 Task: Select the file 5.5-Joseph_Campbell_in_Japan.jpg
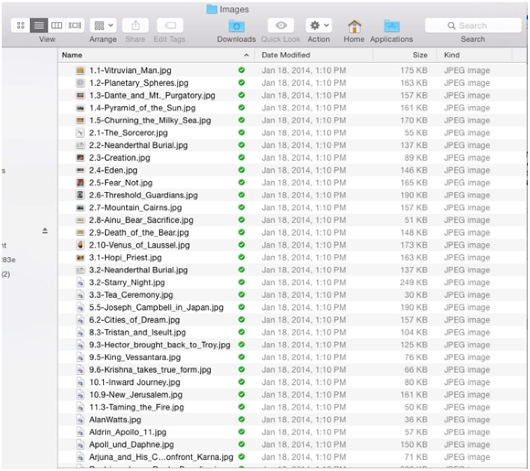[x=156, y=307]
